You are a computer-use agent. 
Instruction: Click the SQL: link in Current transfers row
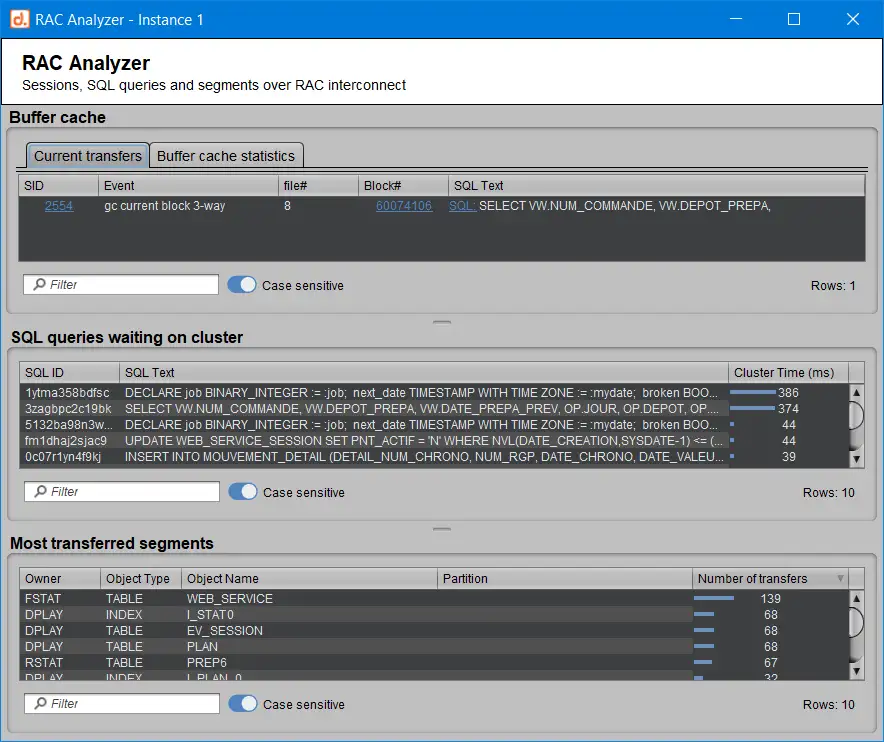coord(462,206)
